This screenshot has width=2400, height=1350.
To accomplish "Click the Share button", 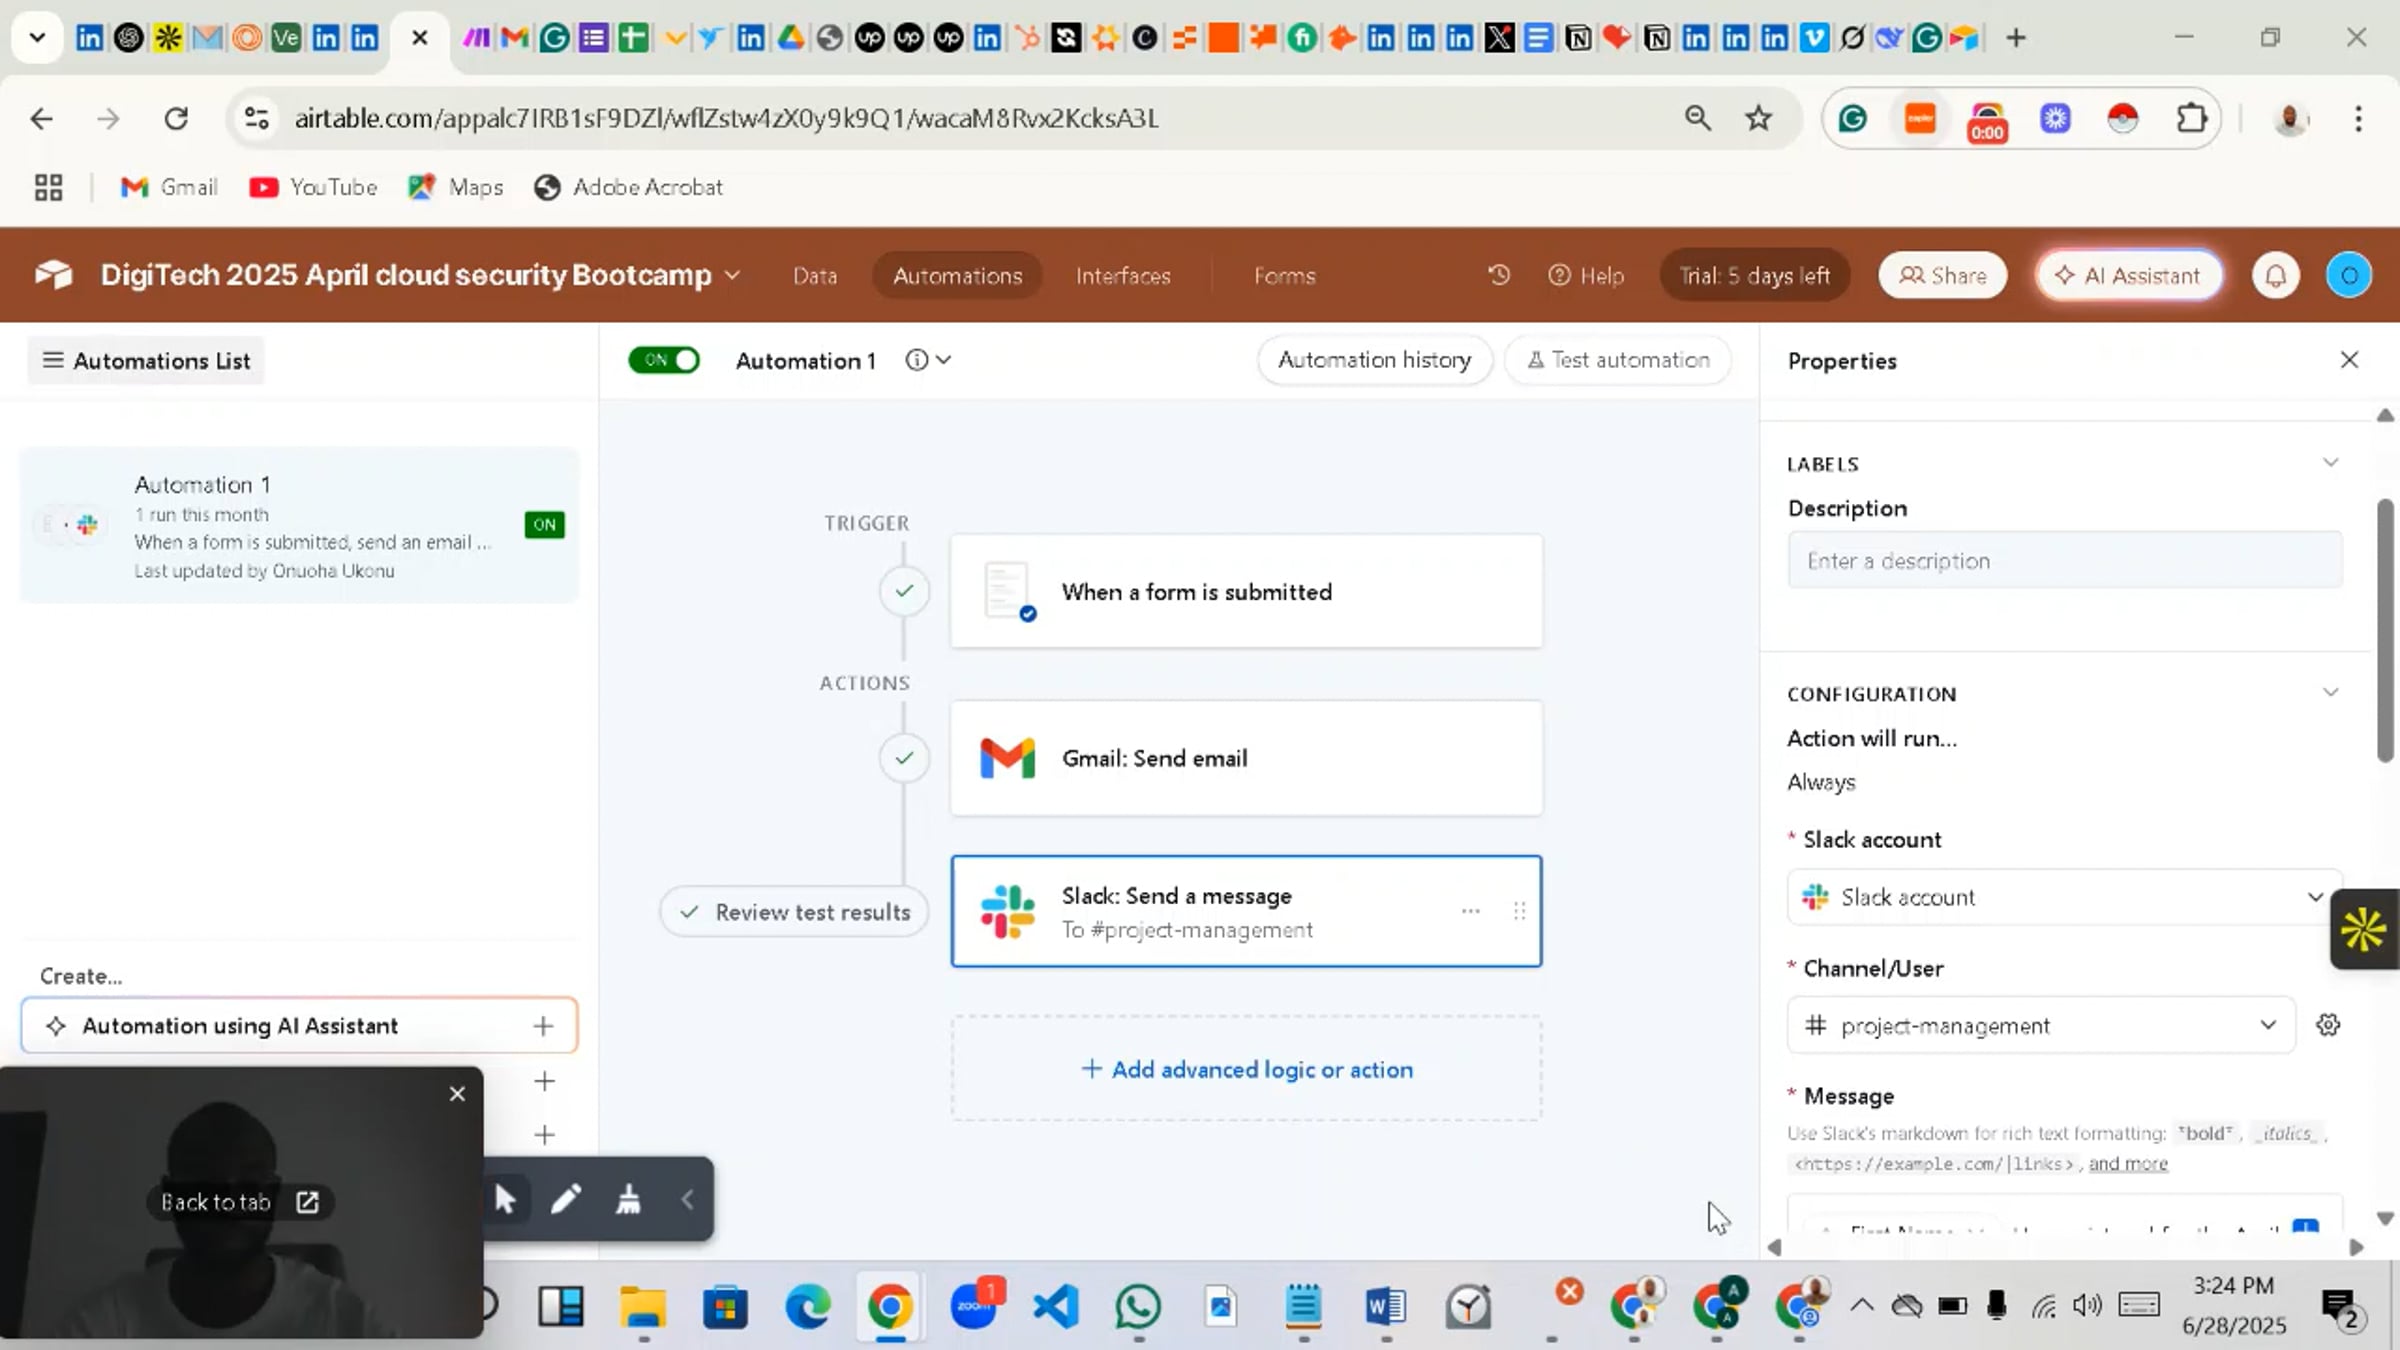I will coord(1943,276).
